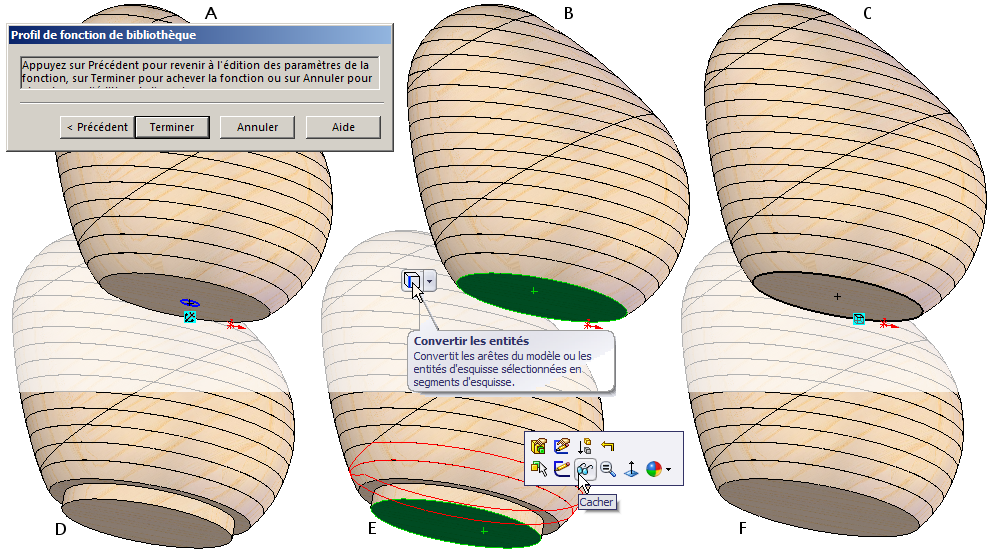Click the Convertir les entités tooltip title
The image size is (1000, 550).
pos(471,341)
